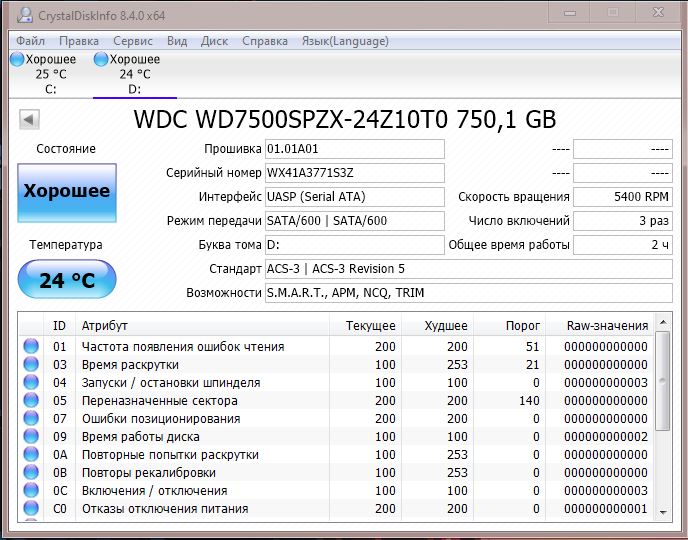Click status orb for attribute 0A row

(x=31, y=454)
